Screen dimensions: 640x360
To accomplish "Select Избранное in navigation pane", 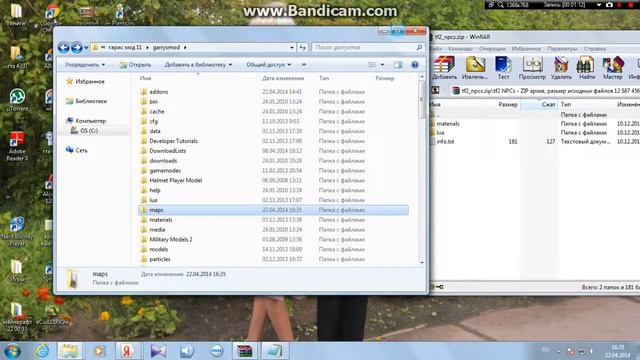I will click(85, 82).
